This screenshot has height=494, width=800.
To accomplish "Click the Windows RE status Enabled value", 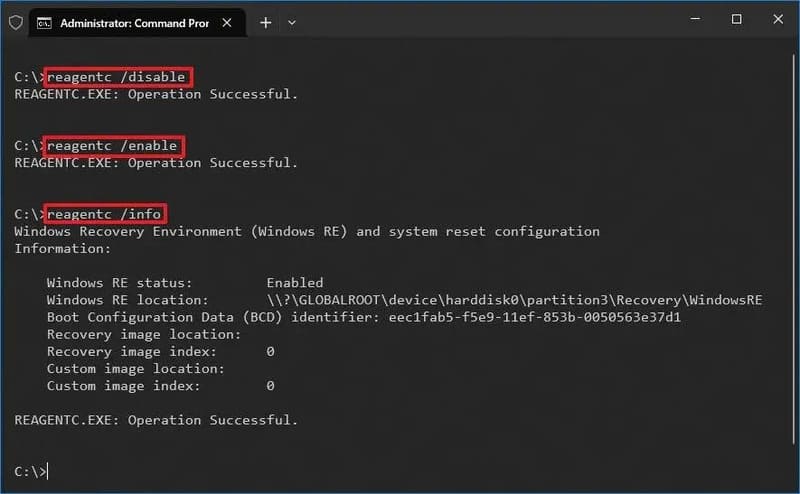I will click(294, 283).
